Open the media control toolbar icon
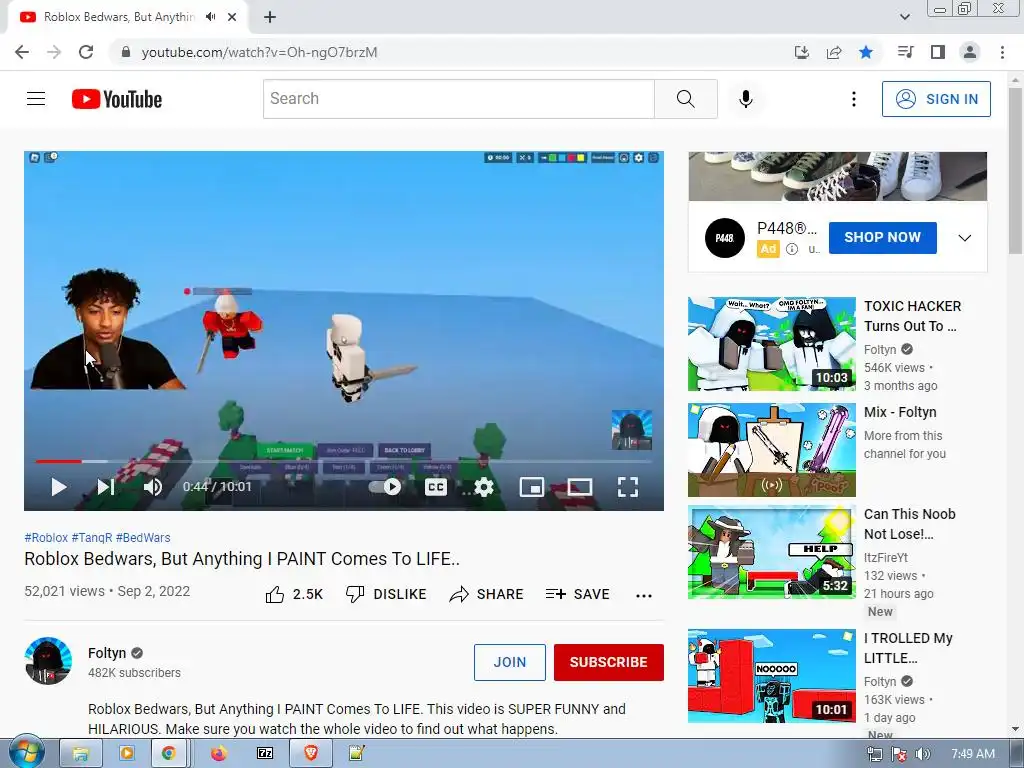 (905, 52)
